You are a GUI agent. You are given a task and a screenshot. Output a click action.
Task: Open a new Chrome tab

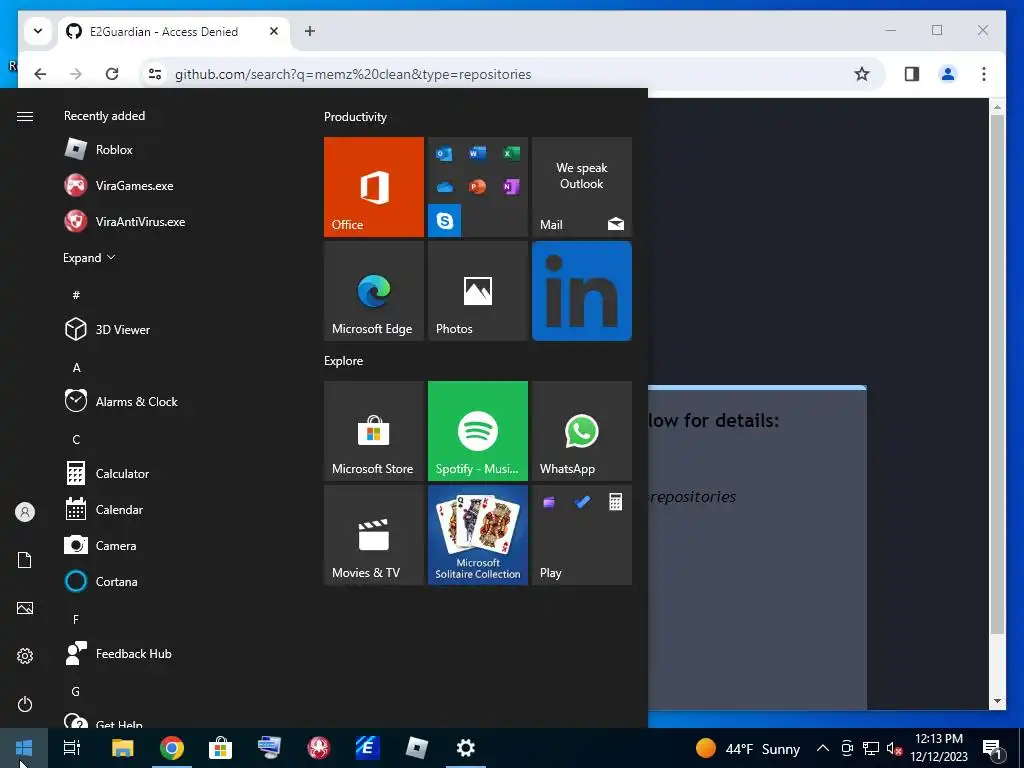click(310, 31)
